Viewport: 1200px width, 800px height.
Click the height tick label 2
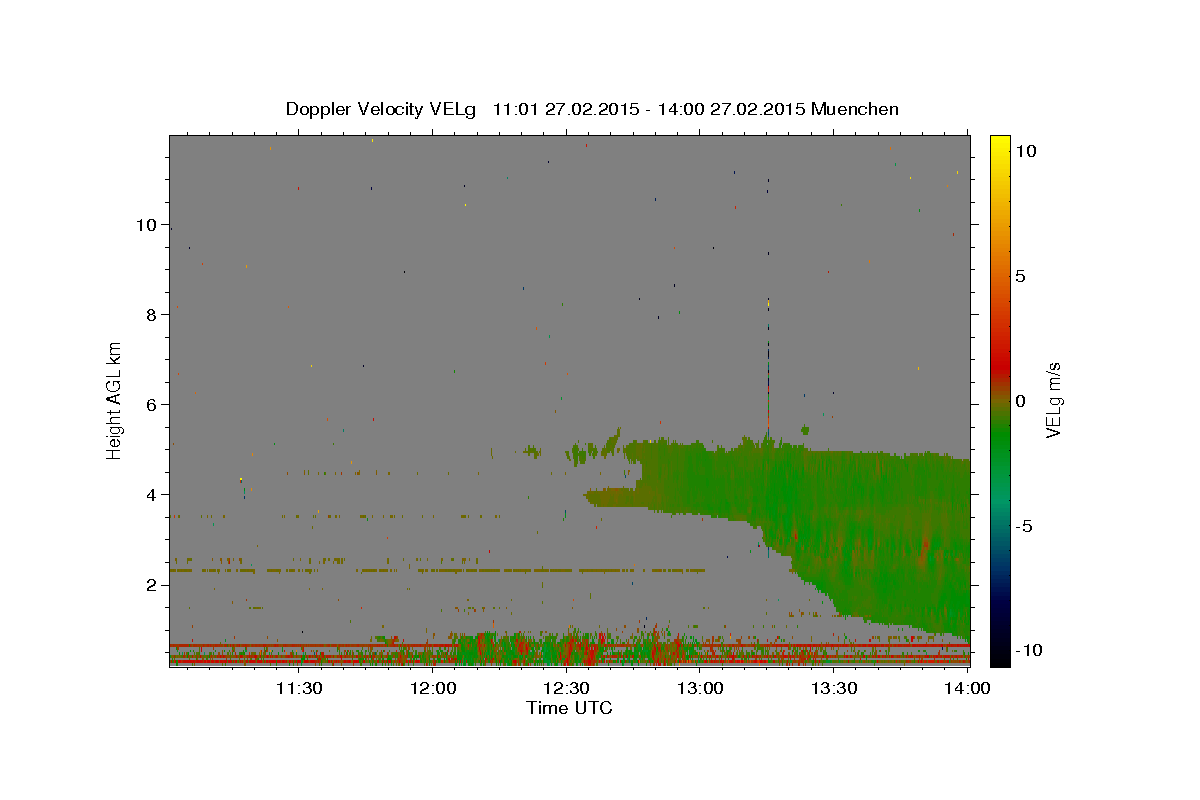[x=152, y=585]
